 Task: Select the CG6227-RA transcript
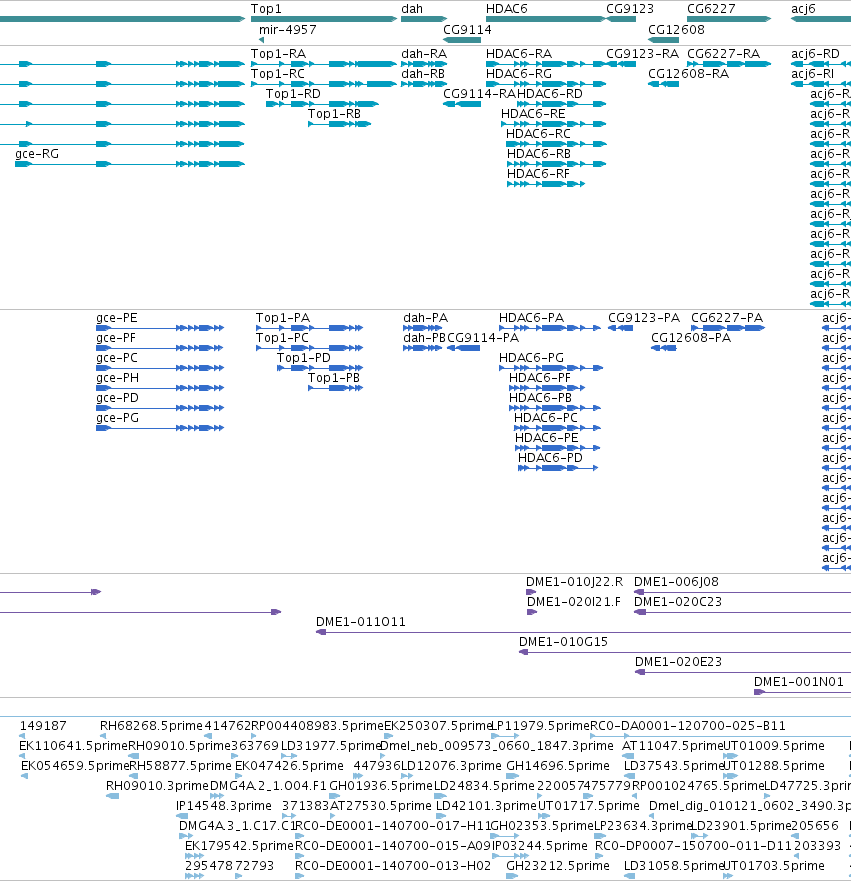click(729, 64)
